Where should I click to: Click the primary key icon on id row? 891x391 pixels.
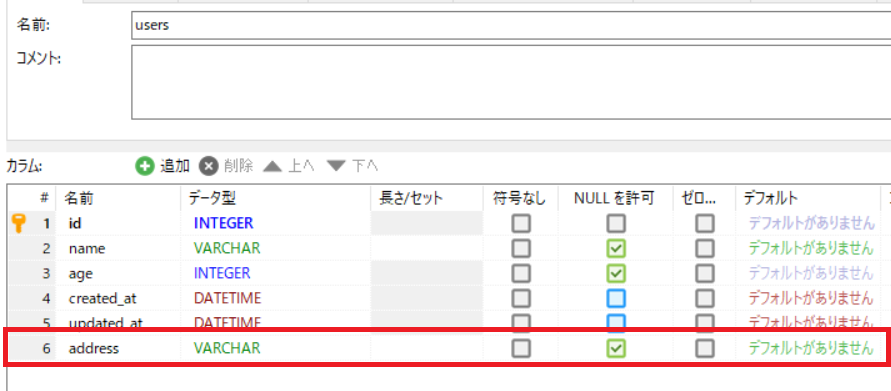[19, 223]
